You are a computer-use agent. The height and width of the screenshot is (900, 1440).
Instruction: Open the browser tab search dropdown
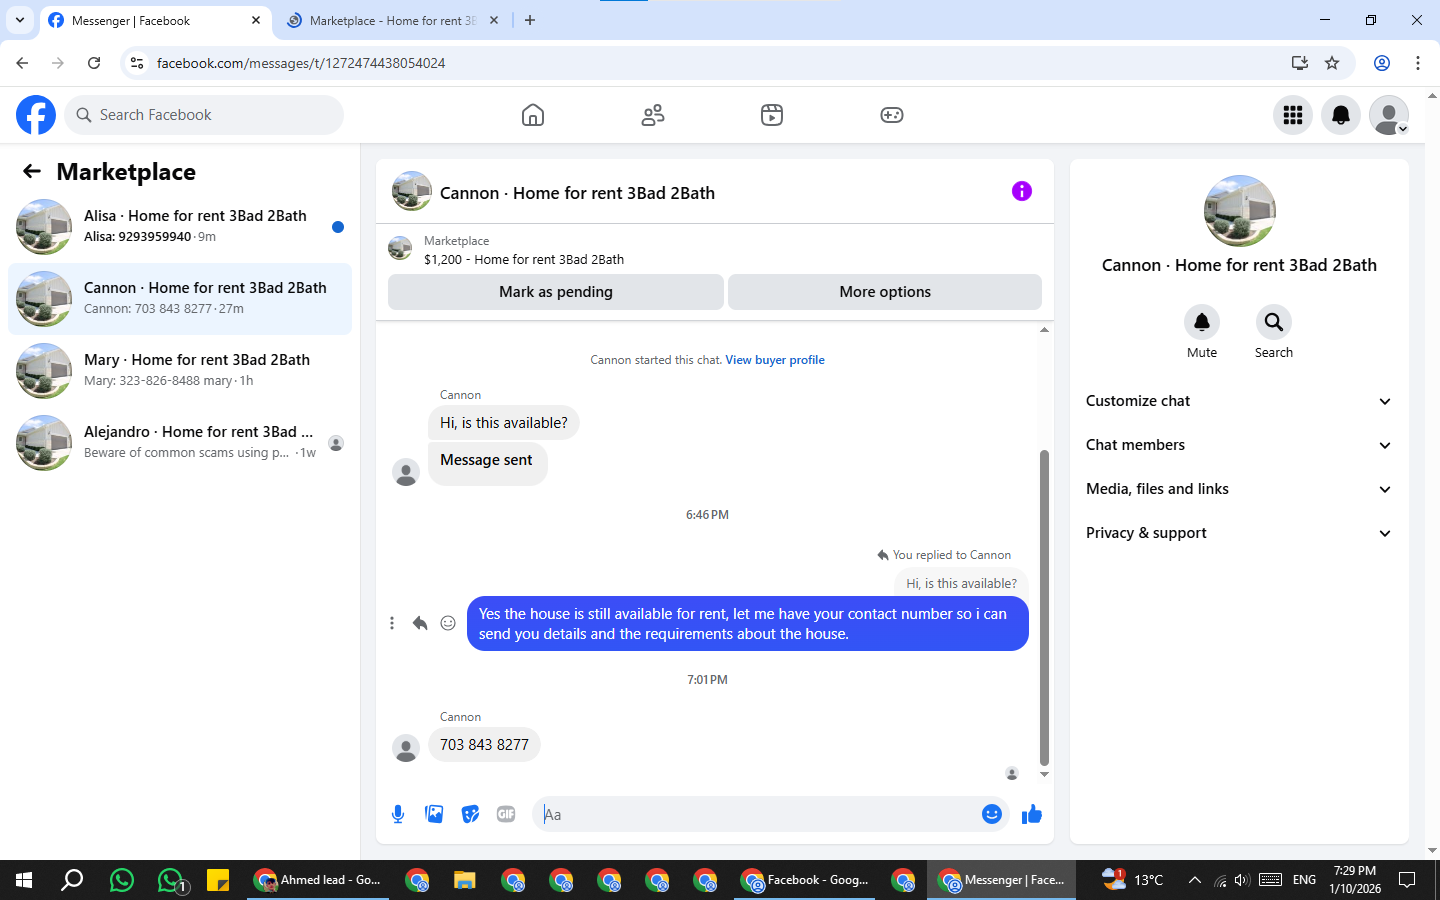[x=19, y=20]
